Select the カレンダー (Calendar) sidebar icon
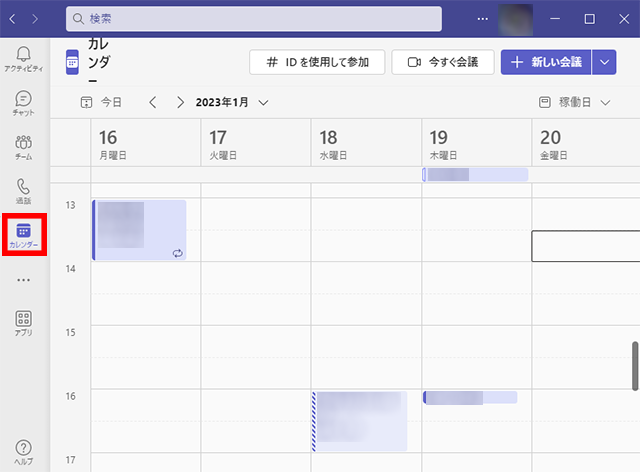This screenshot has height=472, width=640. (24, 236)
